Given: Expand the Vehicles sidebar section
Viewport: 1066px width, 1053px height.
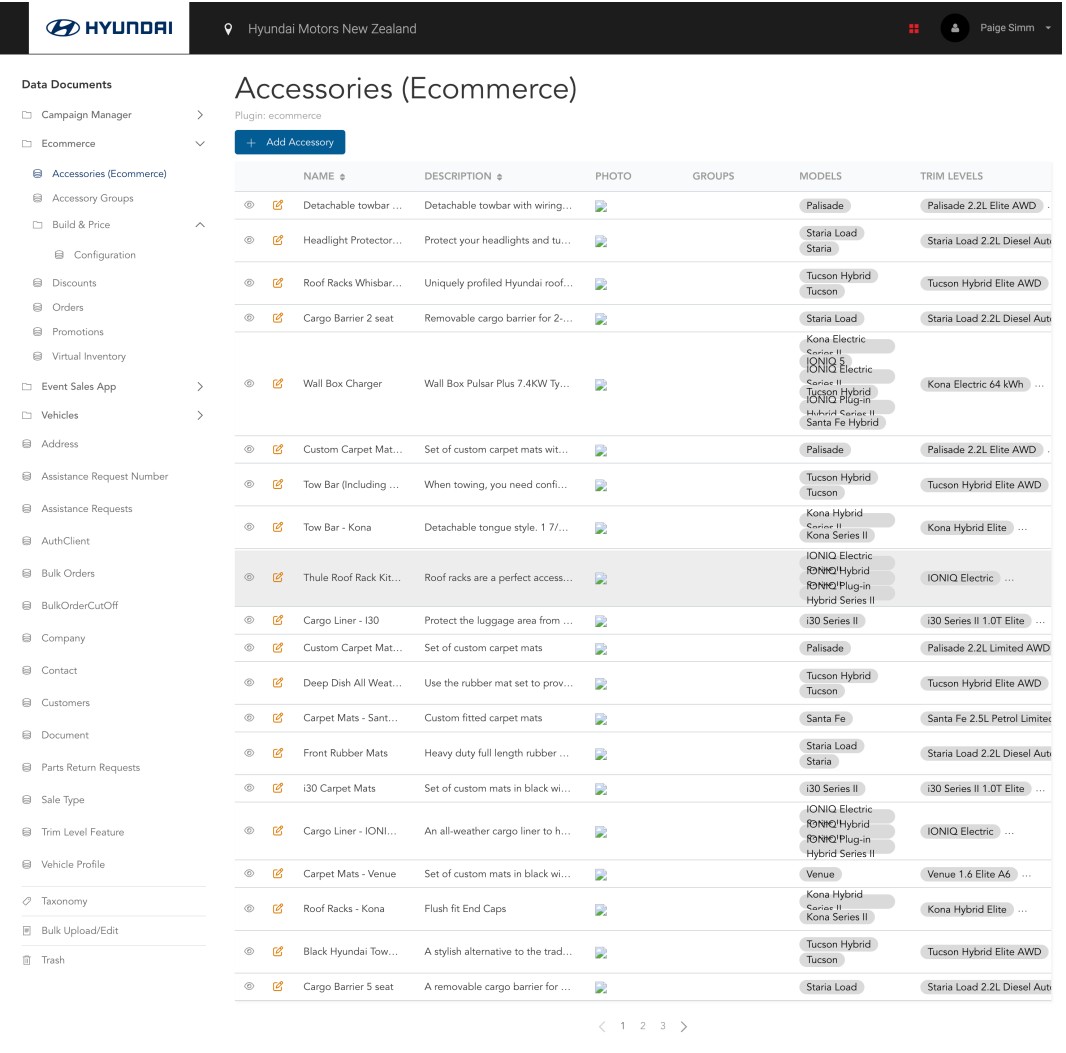Looking at the screenshot, I should point(199,413).
